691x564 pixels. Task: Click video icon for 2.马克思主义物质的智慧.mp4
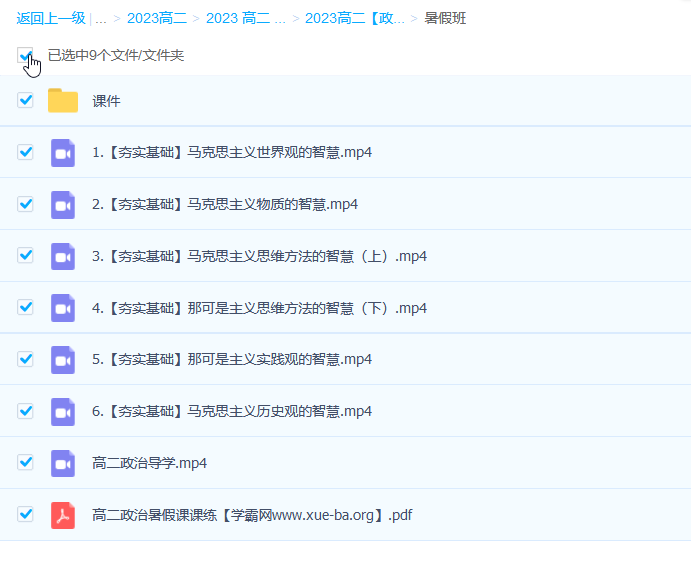tap(63, 205)
